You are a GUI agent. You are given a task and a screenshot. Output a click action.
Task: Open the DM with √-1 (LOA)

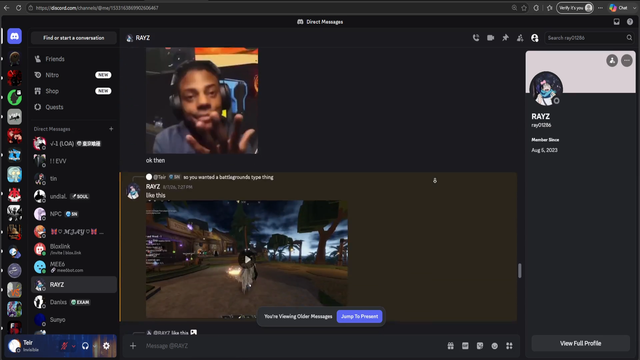click(x=74, y=143)
